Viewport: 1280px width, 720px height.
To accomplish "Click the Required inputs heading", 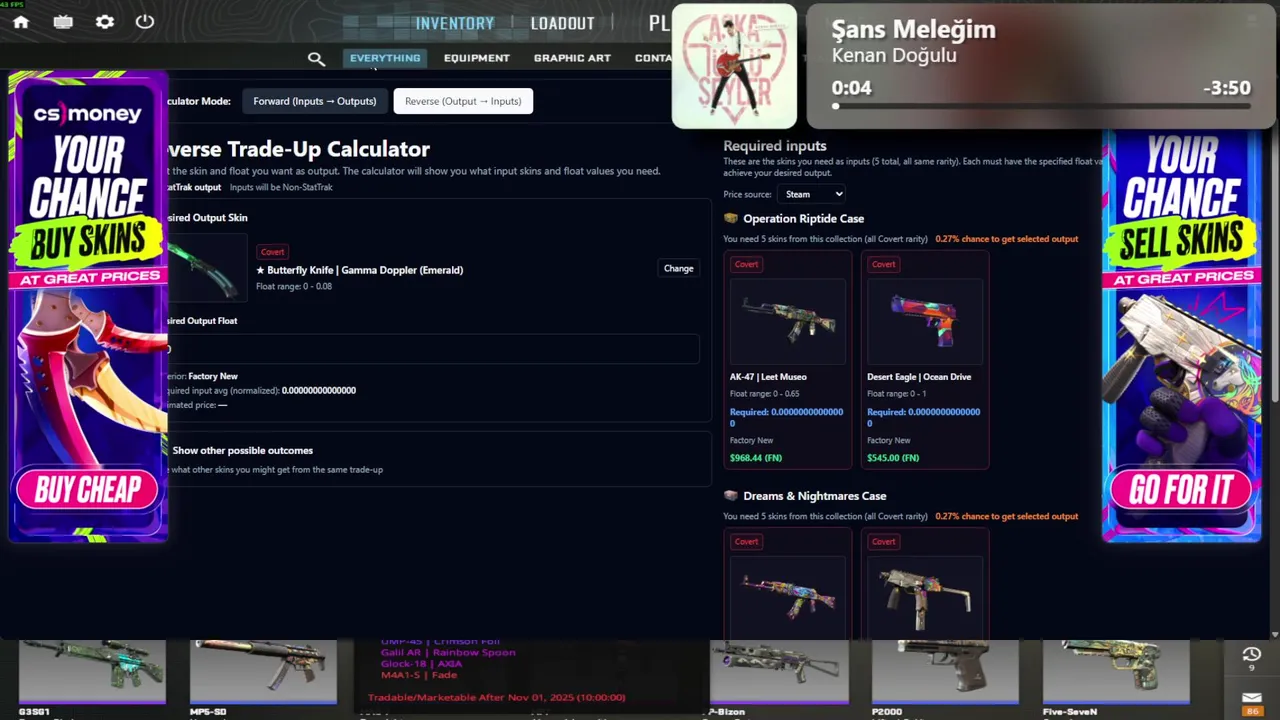I will click(x=775, y=146).
